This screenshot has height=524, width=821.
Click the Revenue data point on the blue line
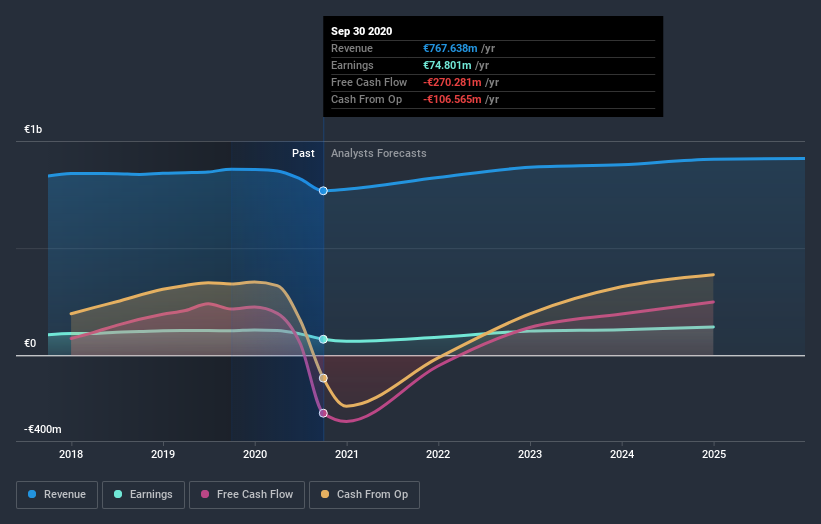click(323, 191)
